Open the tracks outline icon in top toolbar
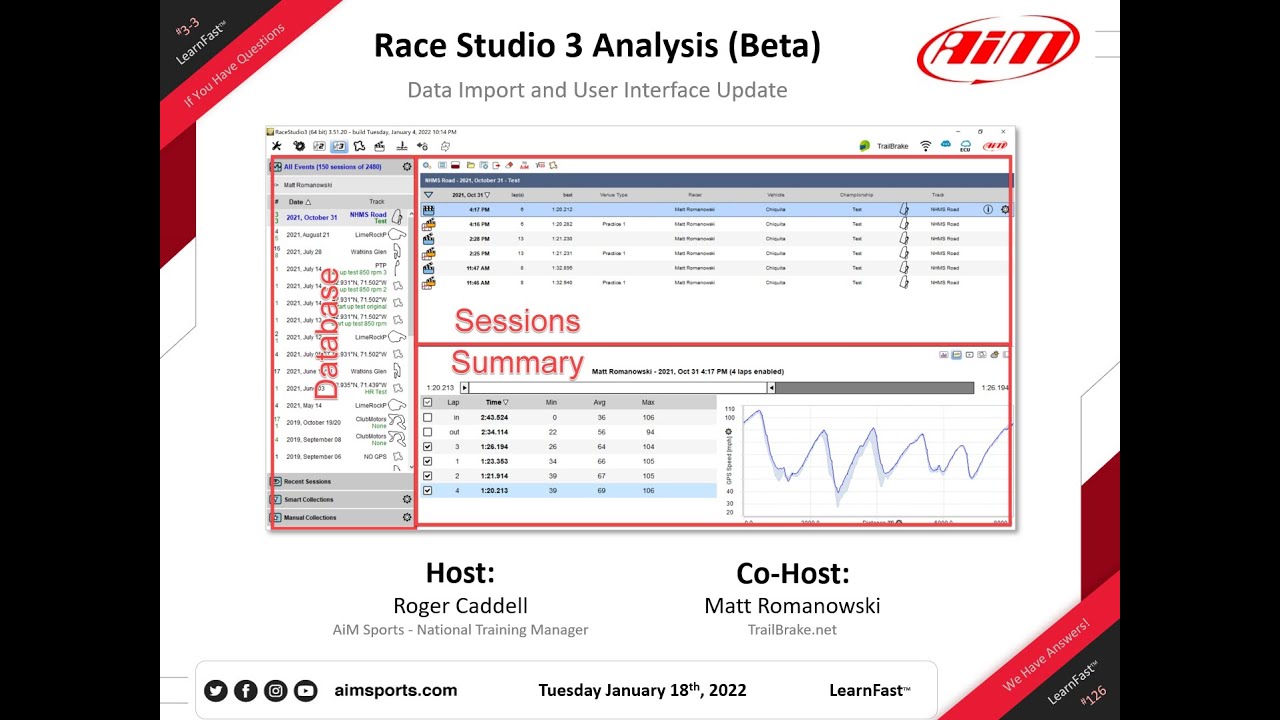1280x720 pixels. click(360, 146)
